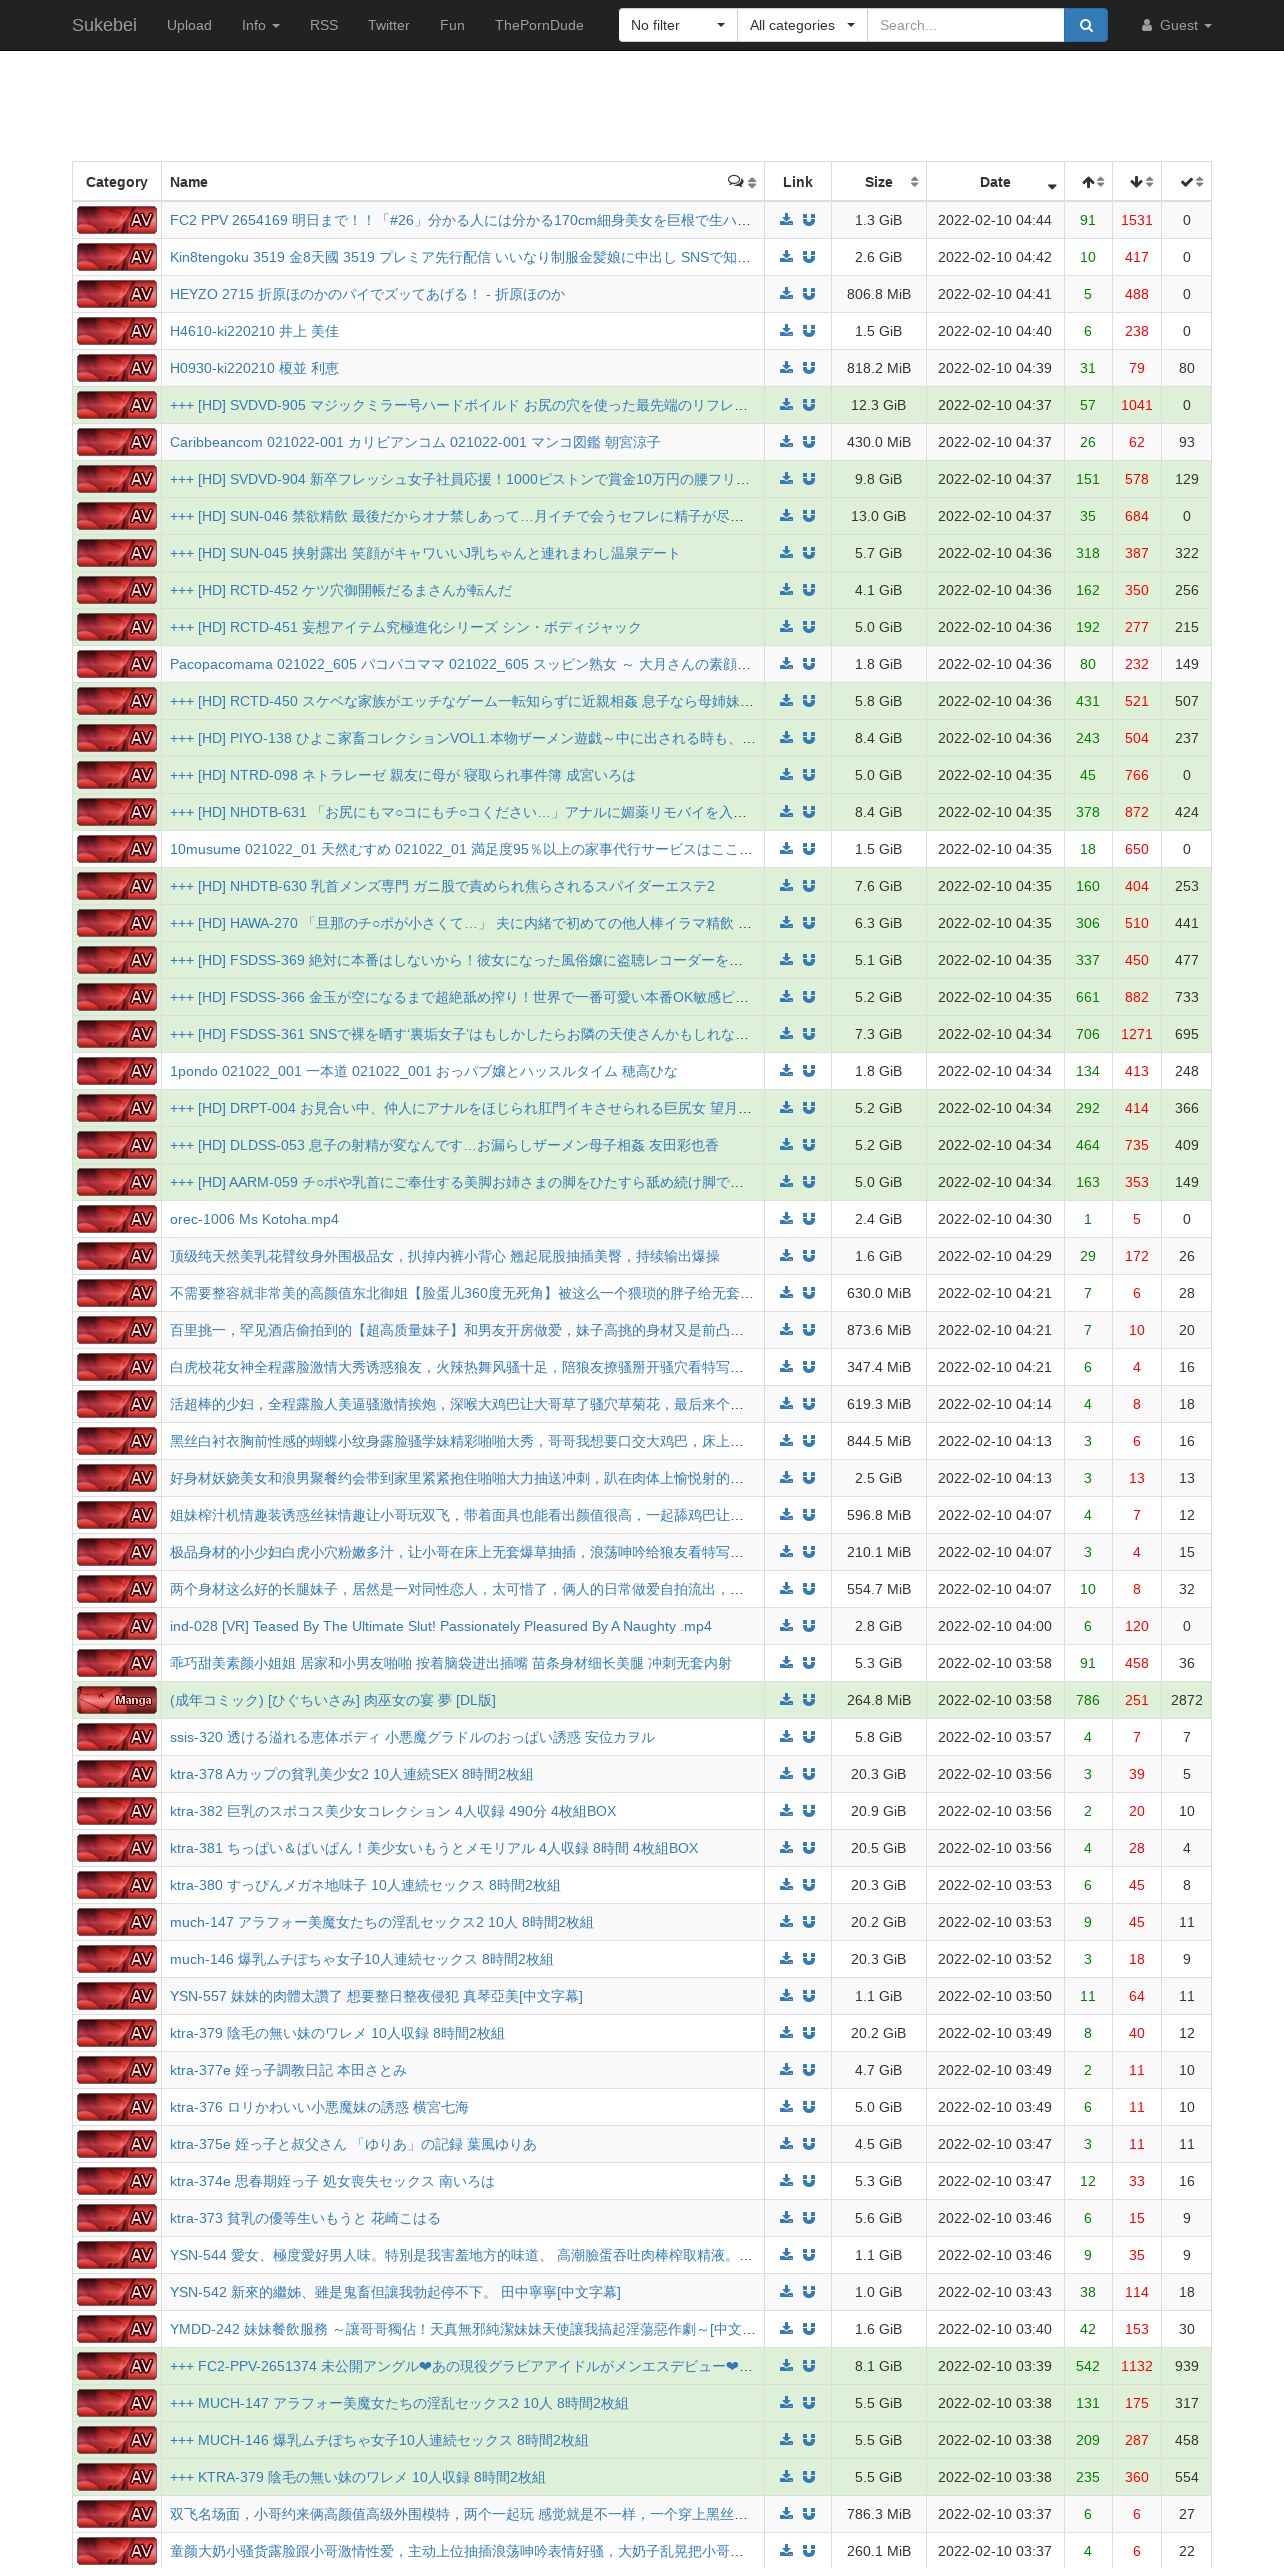The height and width of the screenshot is (2568, 1284).
Task: Download torrent for YMDD-242 row
Action: pyautogui.click(x=787, y=2329)
